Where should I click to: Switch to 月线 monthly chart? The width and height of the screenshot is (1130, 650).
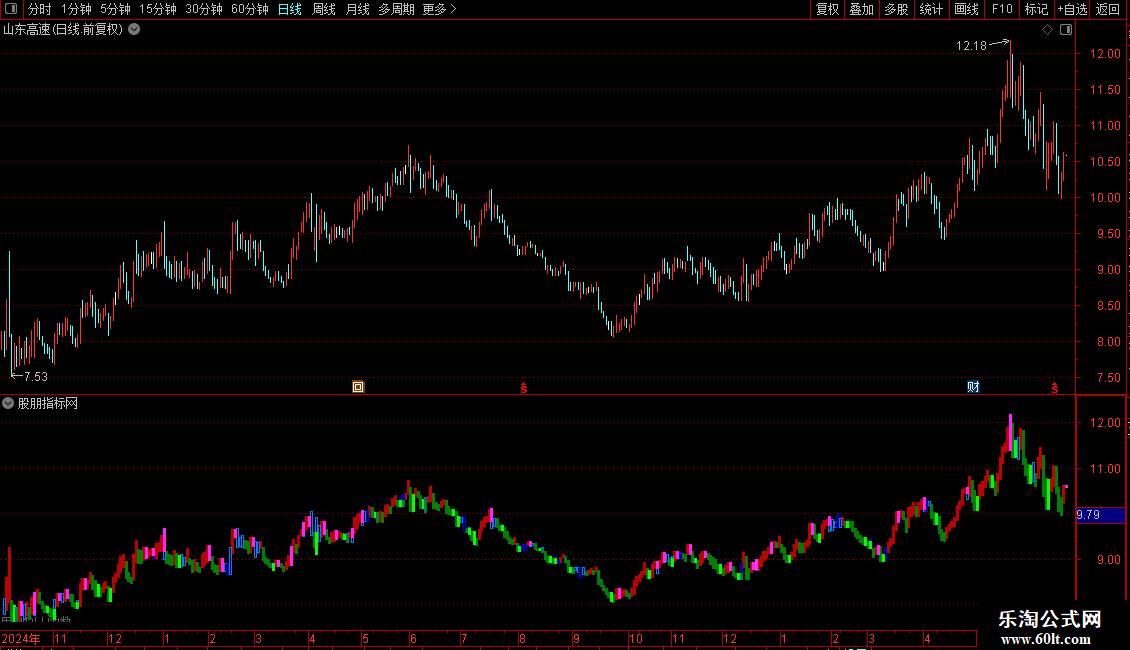coord(357,9)
